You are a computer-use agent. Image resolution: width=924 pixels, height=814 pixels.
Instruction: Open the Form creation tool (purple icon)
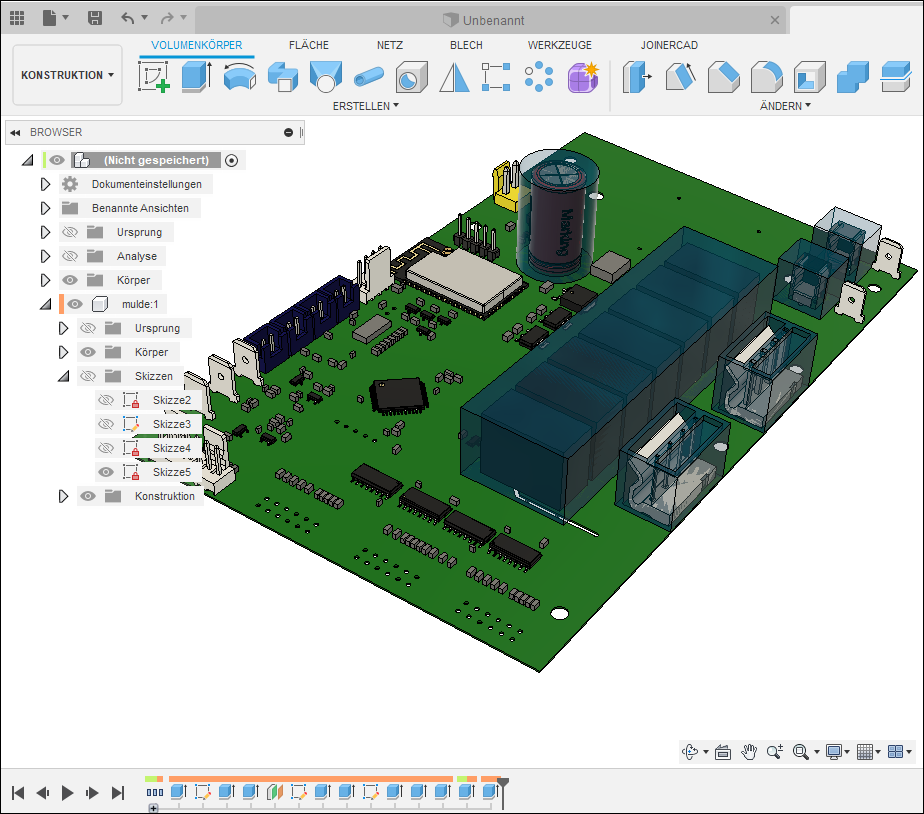584,76
